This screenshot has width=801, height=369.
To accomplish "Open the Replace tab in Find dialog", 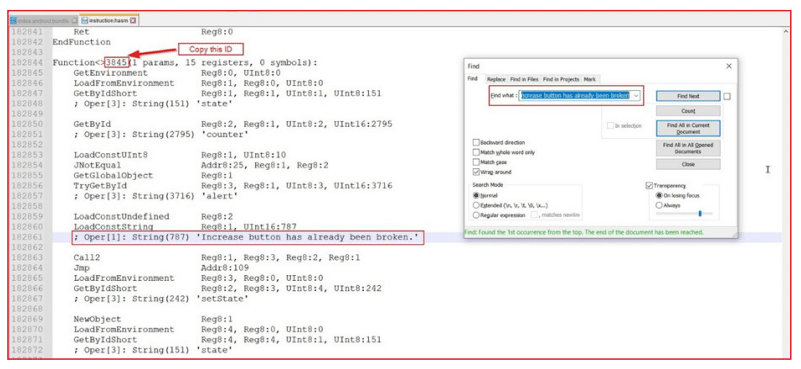I will point(496,79).
